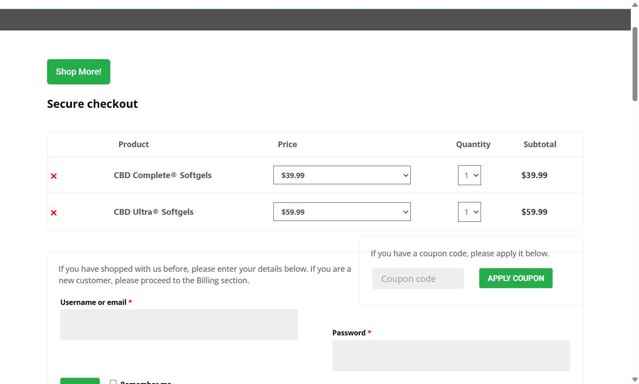Viewport: 639px width, 384px height.
Task: Click the 'Username or email' label
Action: (93, 302)
